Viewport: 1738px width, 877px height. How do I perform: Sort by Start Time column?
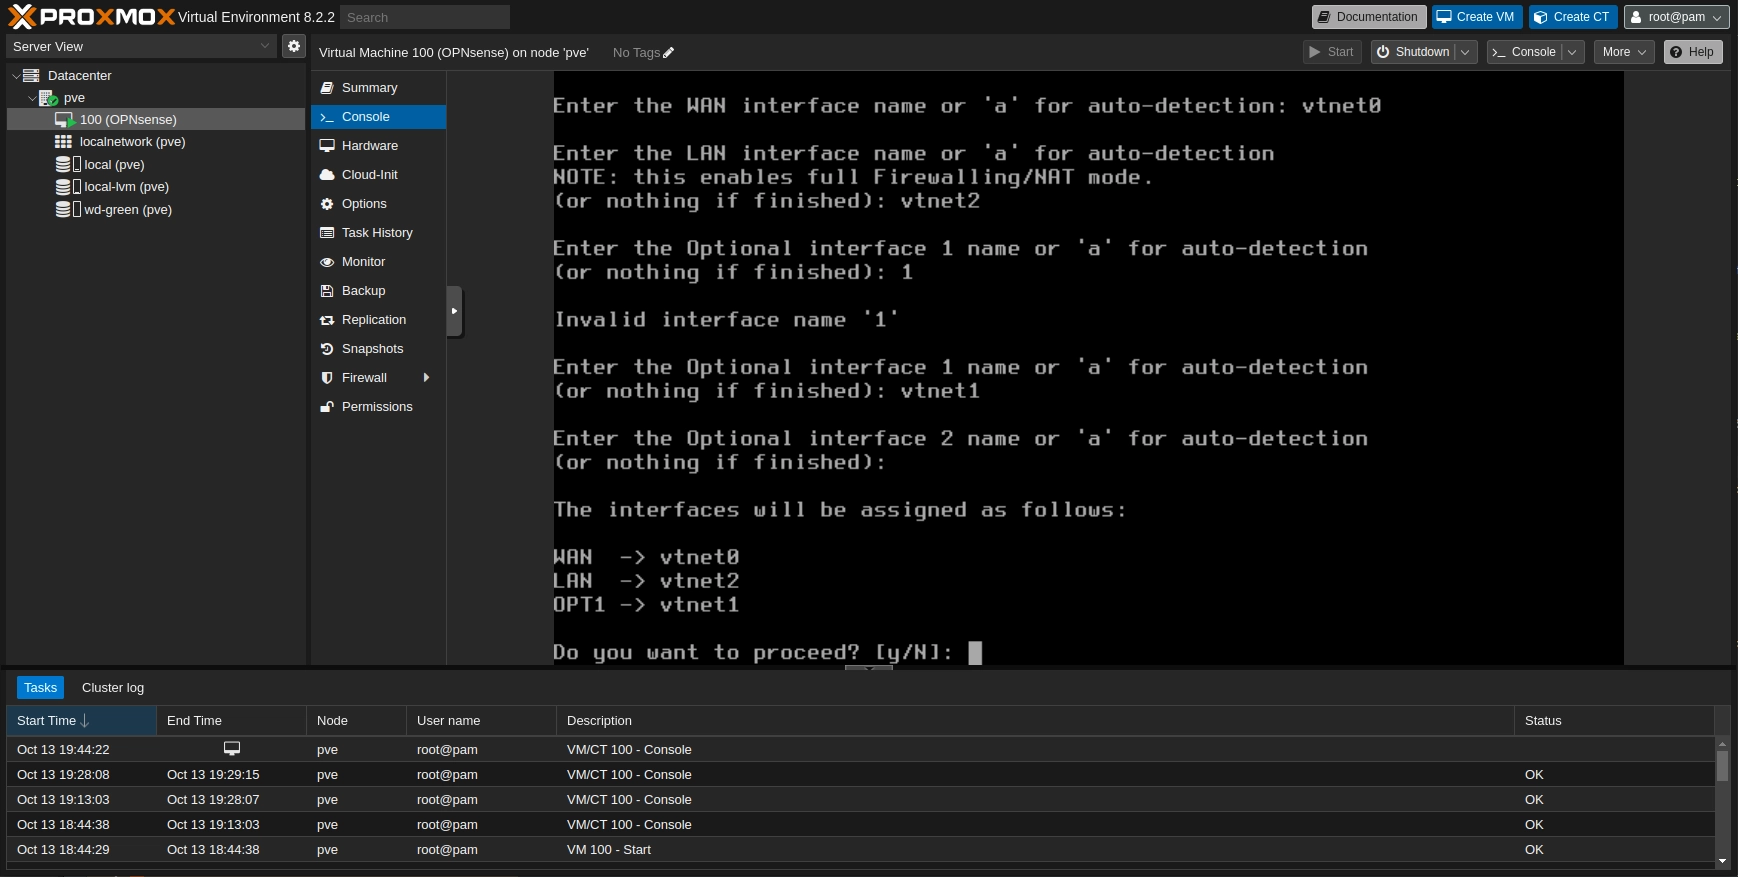coord(81,721)
